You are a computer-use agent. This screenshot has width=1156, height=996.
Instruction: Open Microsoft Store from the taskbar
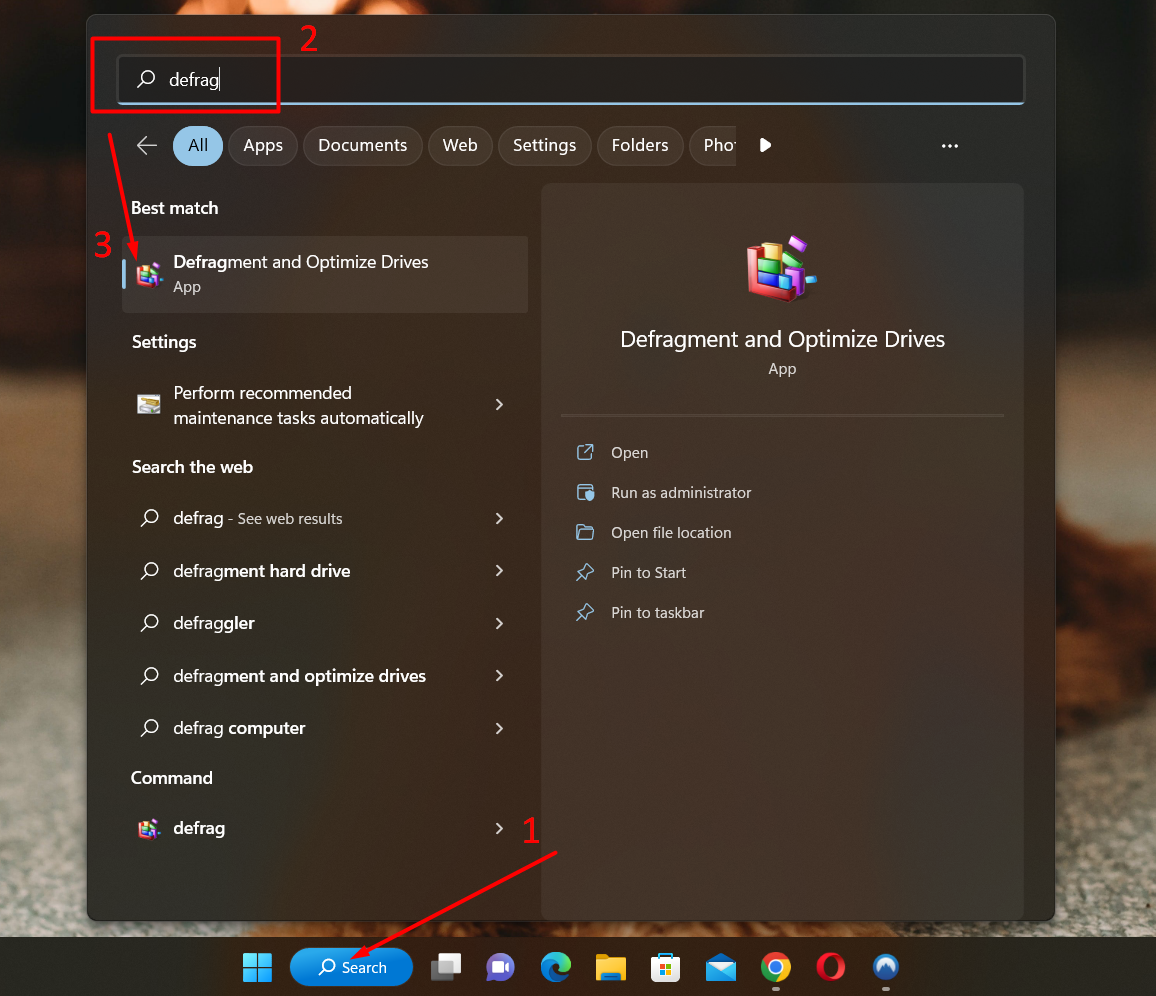click(665, 967)
